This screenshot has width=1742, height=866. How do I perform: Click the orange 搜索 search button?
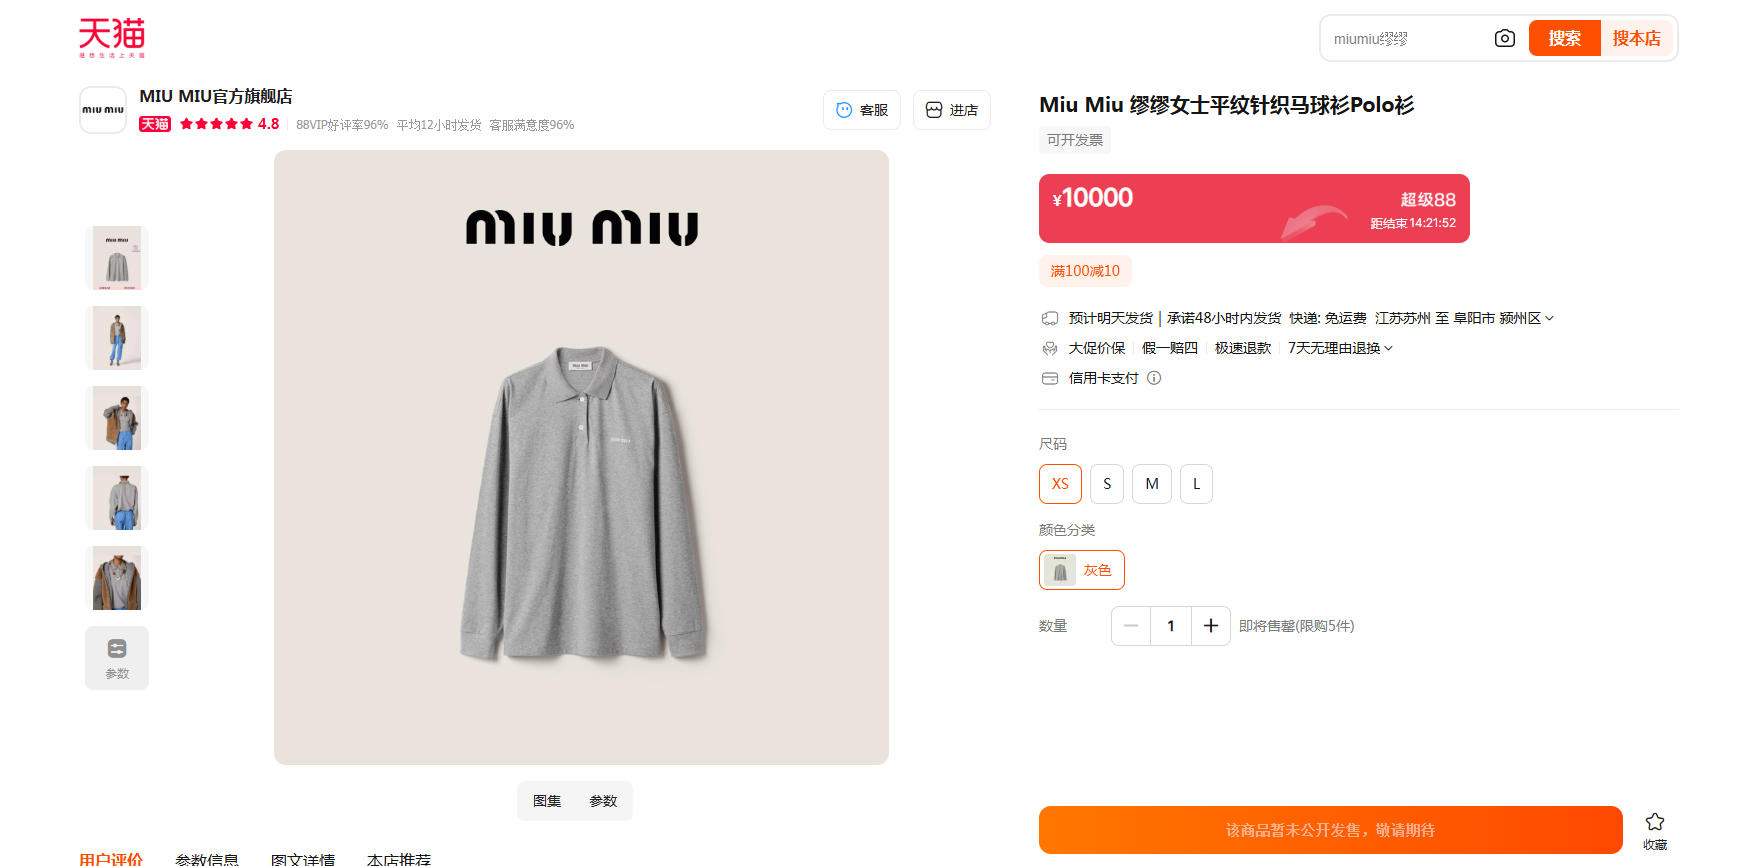1564,38
